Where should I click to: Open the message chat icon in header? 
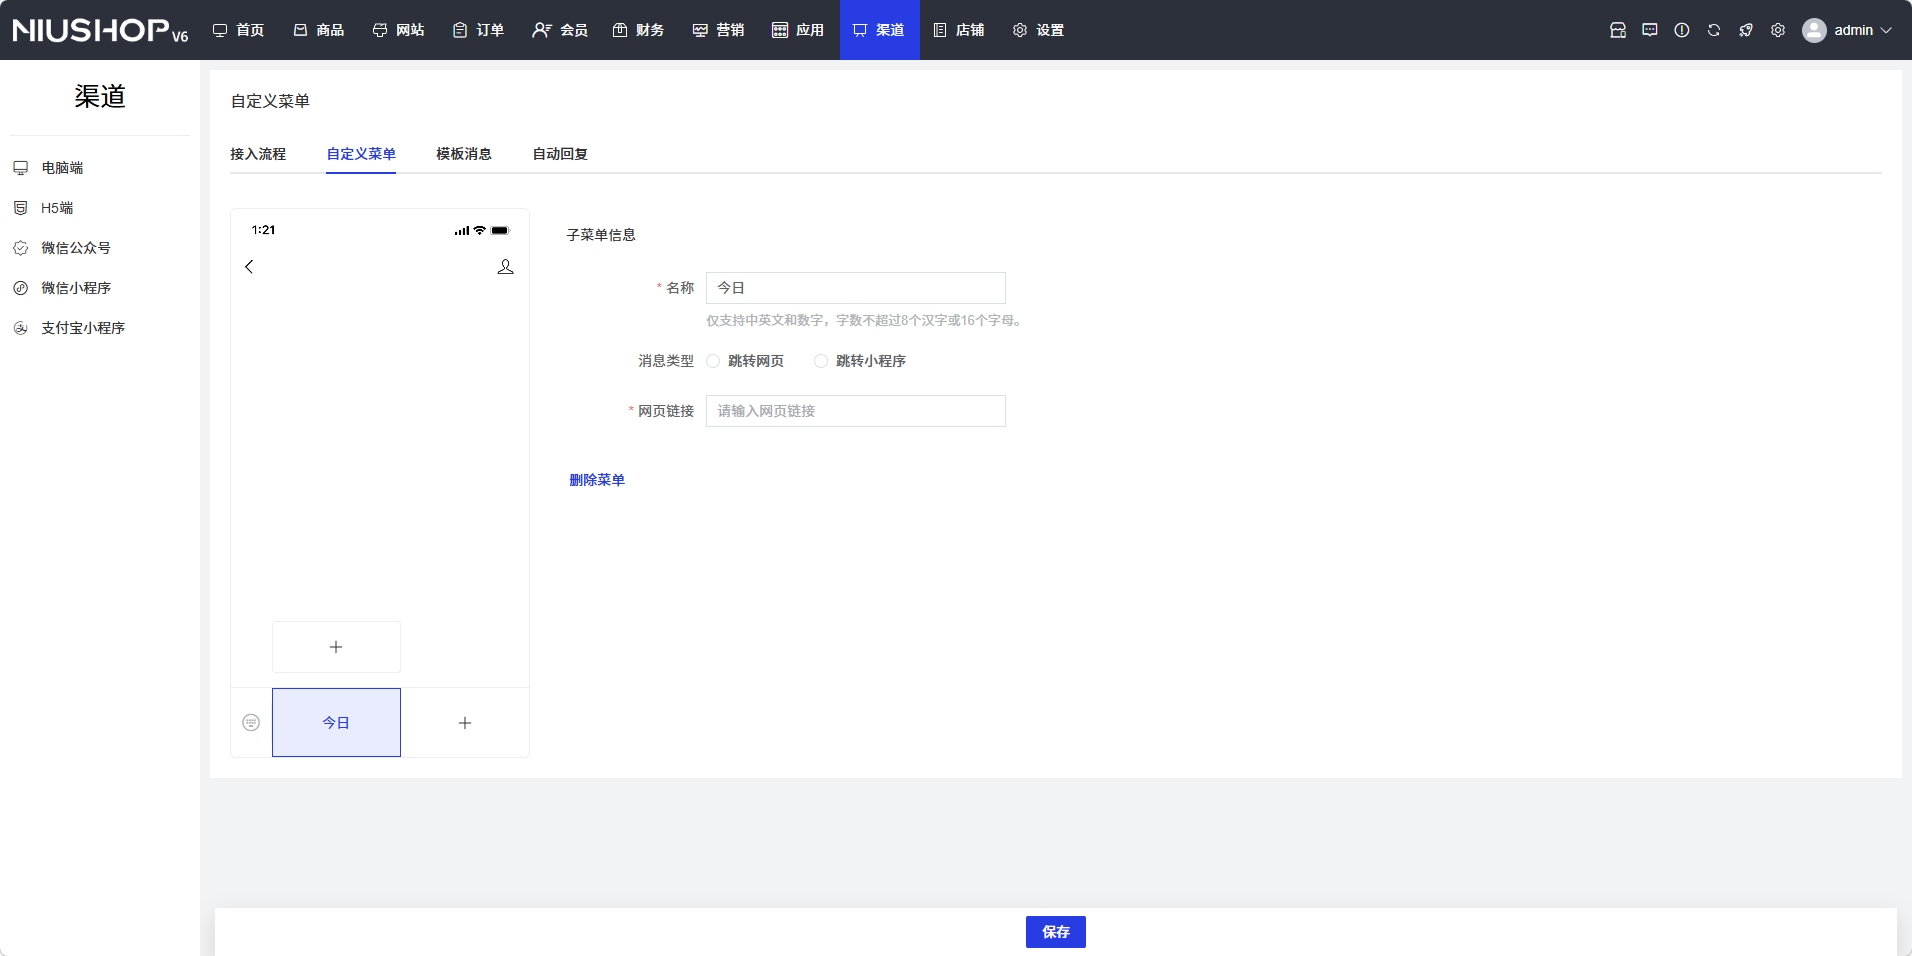pos(1649,30)
